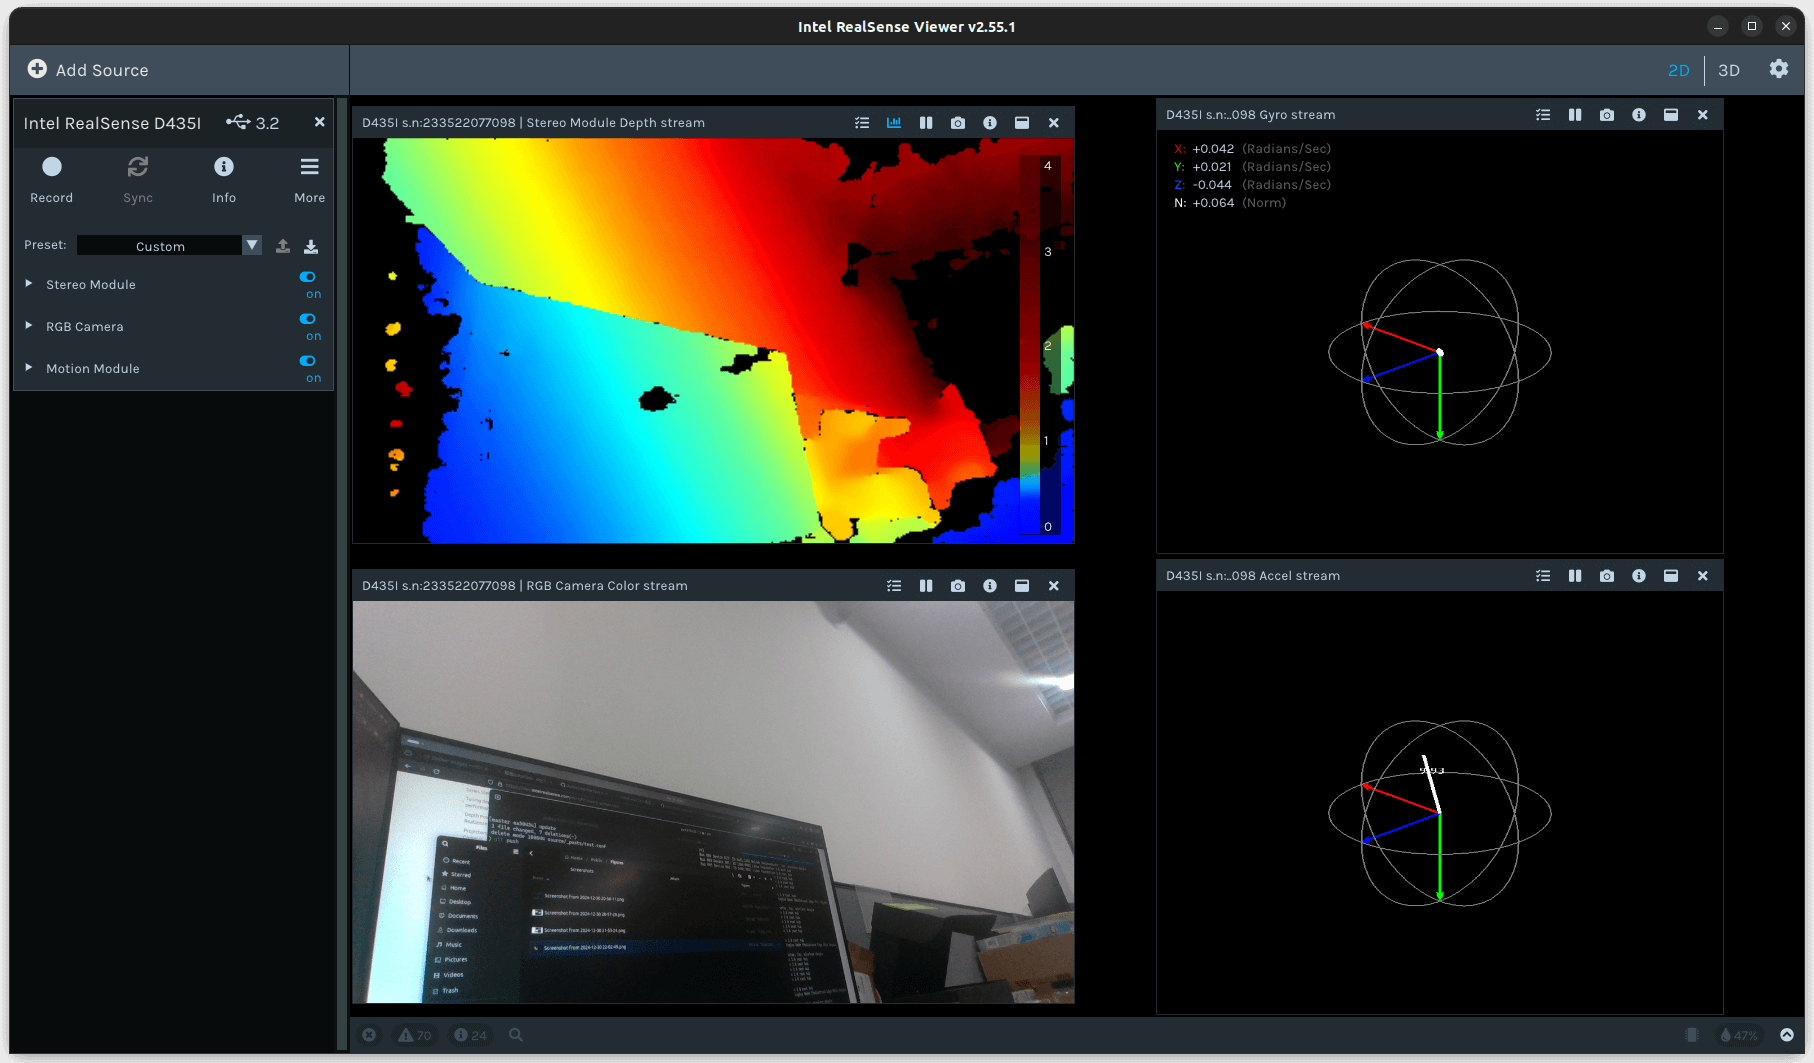
Task: Start recording with the Record button
Action: [x=52, y=179]
